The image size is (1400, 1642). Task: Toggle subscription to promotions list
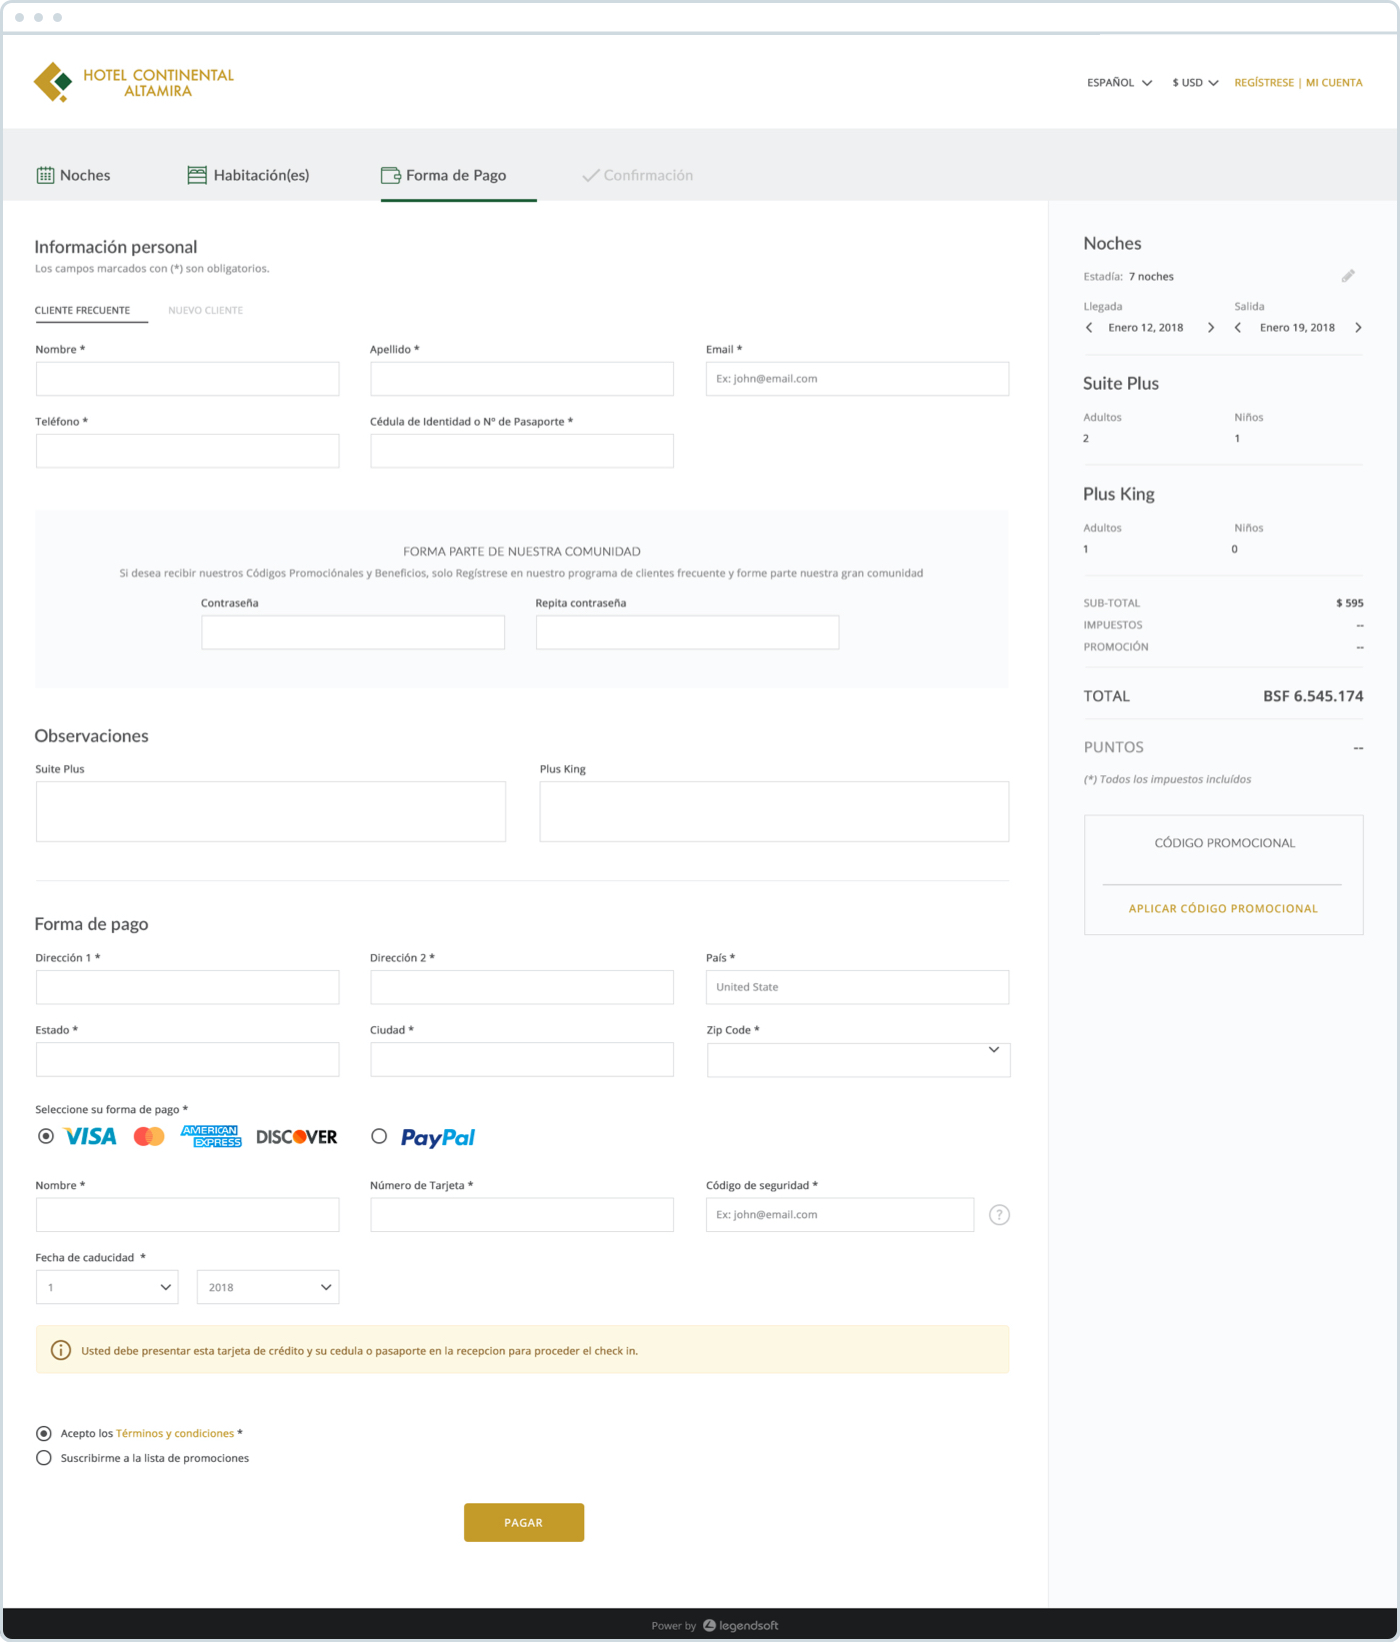pos(44,1458)
